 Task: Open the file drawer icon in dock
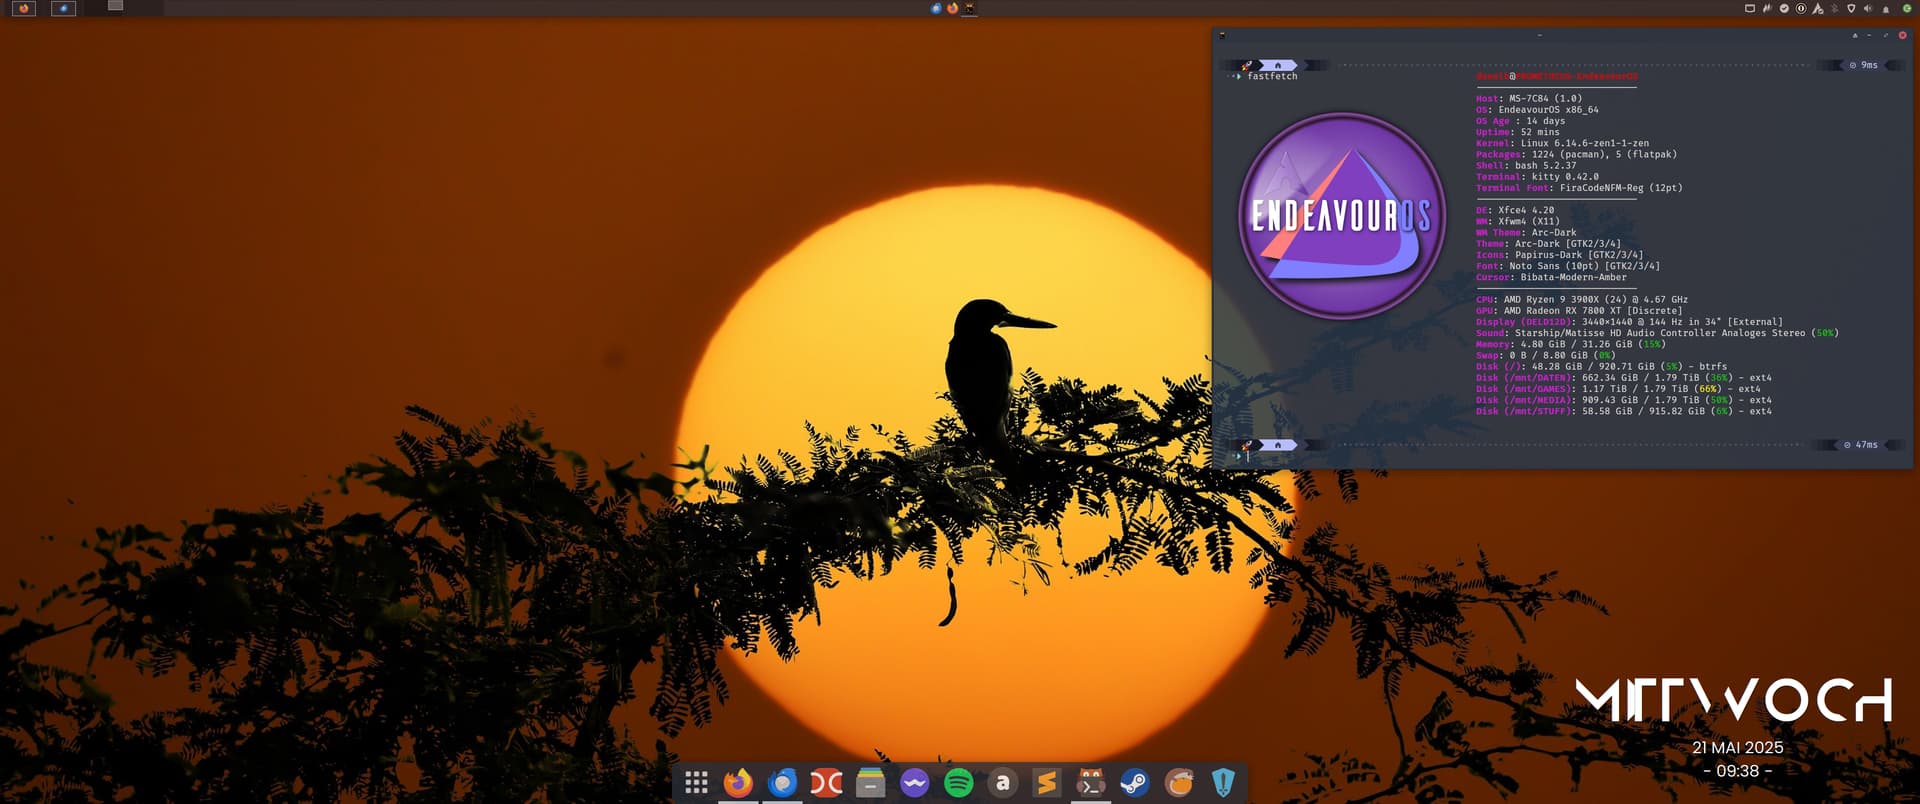[870, 783]
